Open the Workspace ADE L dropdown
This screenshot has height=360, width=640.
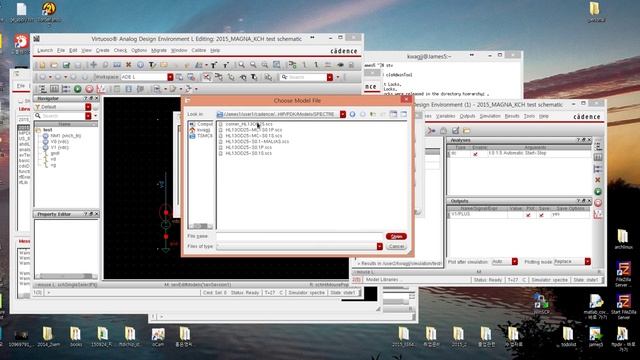pyautogui.click(x=170, y=77)
